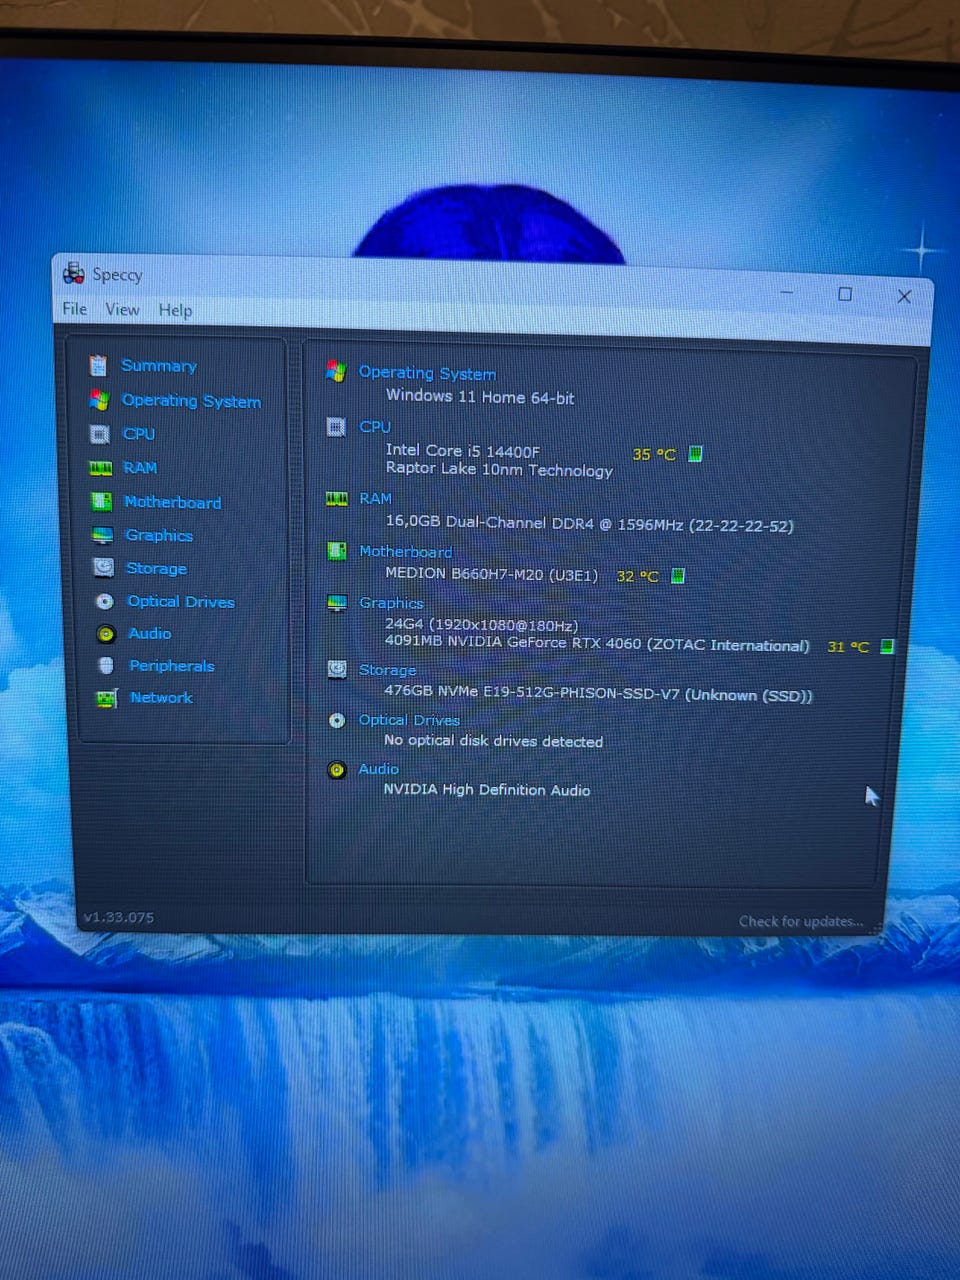Click the Speccy app icon in title bar

(74, 272)
